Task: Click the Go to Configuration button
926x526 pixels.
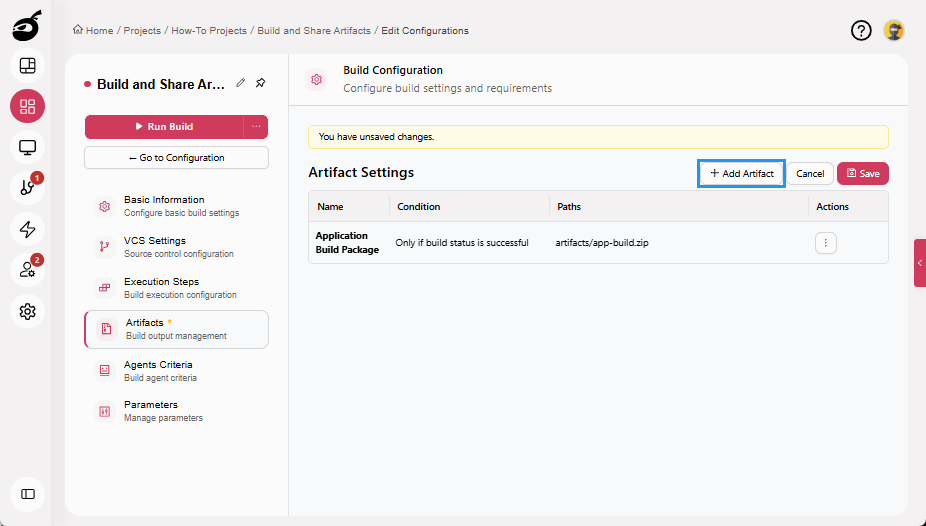Action: 177,158
